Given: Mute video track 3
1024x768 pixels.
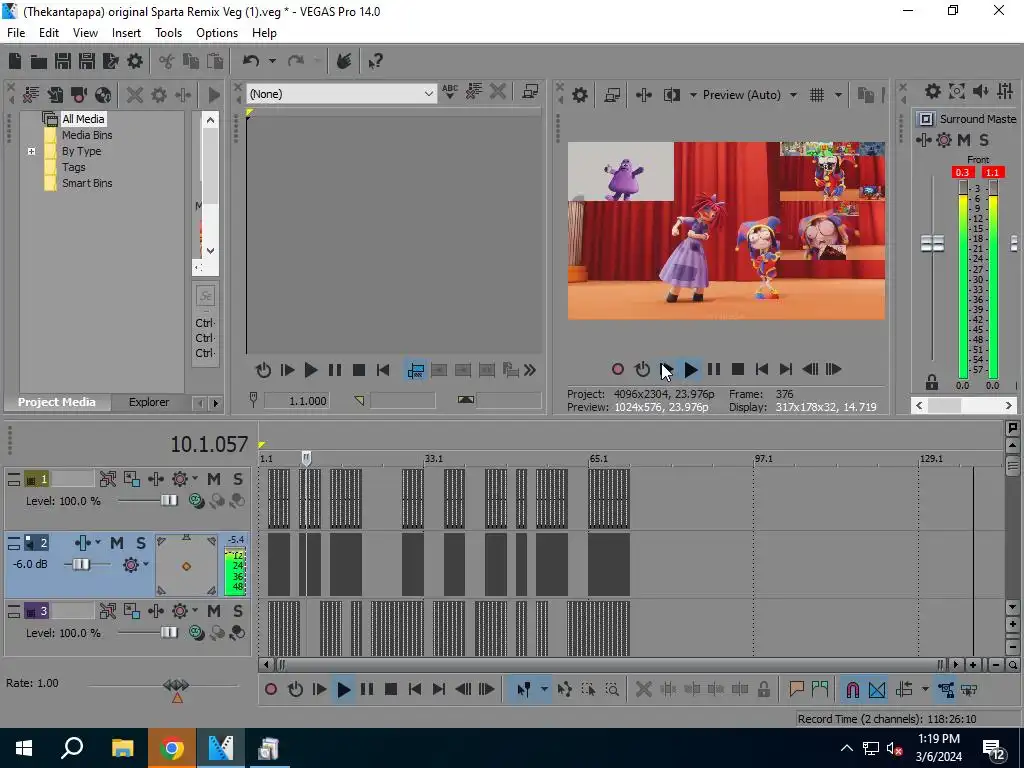Looking at the screenshot, I should pos(214,611).
